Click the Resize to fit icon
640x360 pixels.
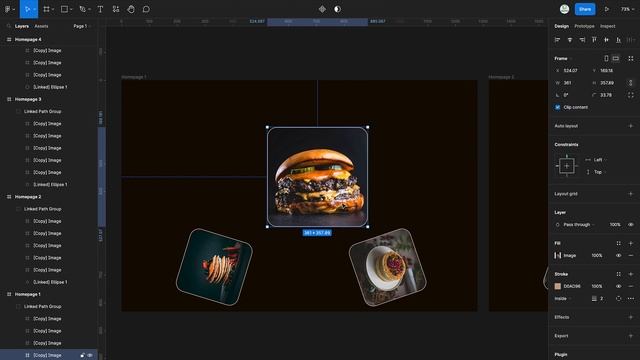[x=631, y=58]
